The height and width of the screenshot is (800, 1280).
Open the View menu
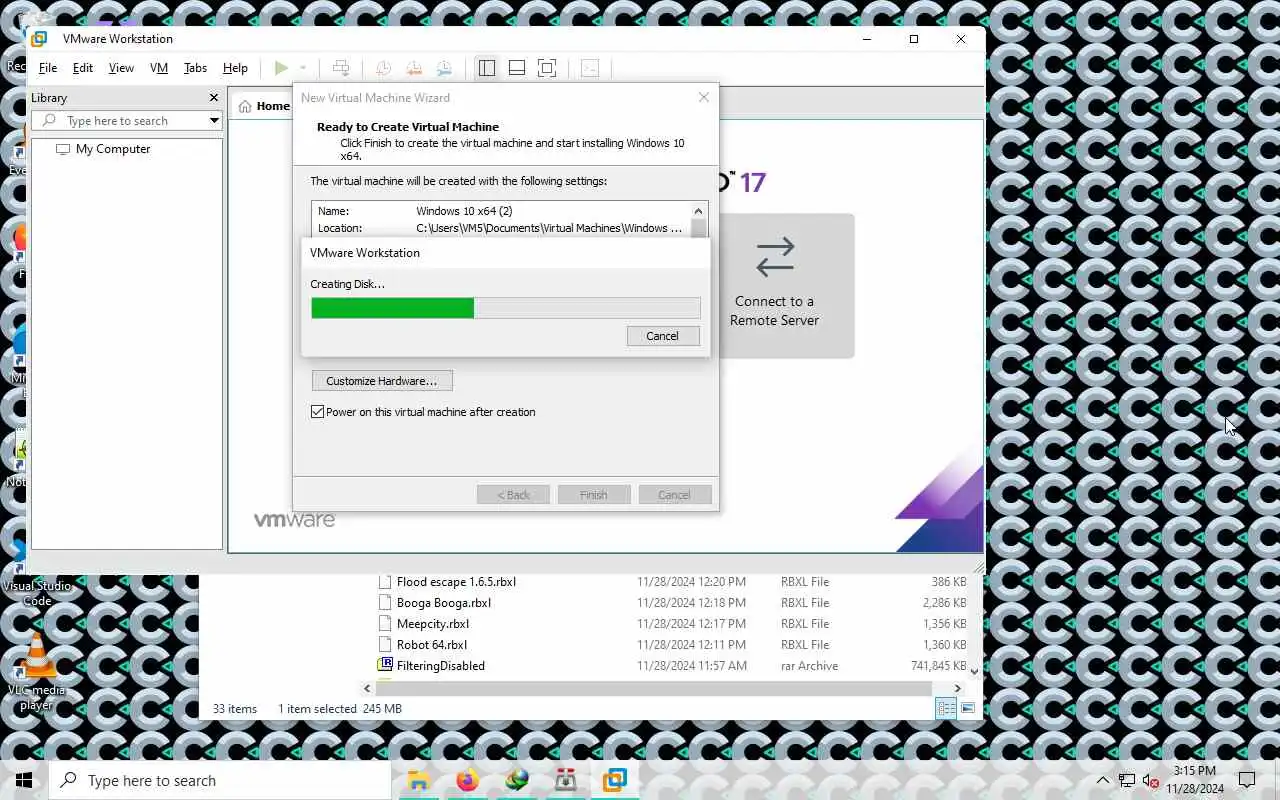click(x=121, y=68)
